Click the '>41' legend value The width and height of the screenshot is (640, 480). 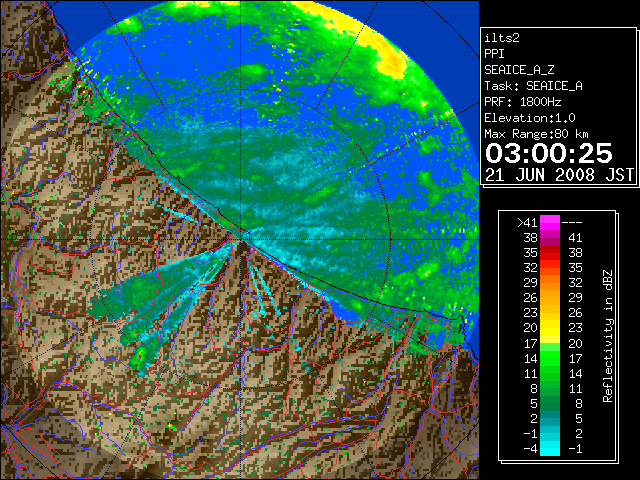pos(527,223)
